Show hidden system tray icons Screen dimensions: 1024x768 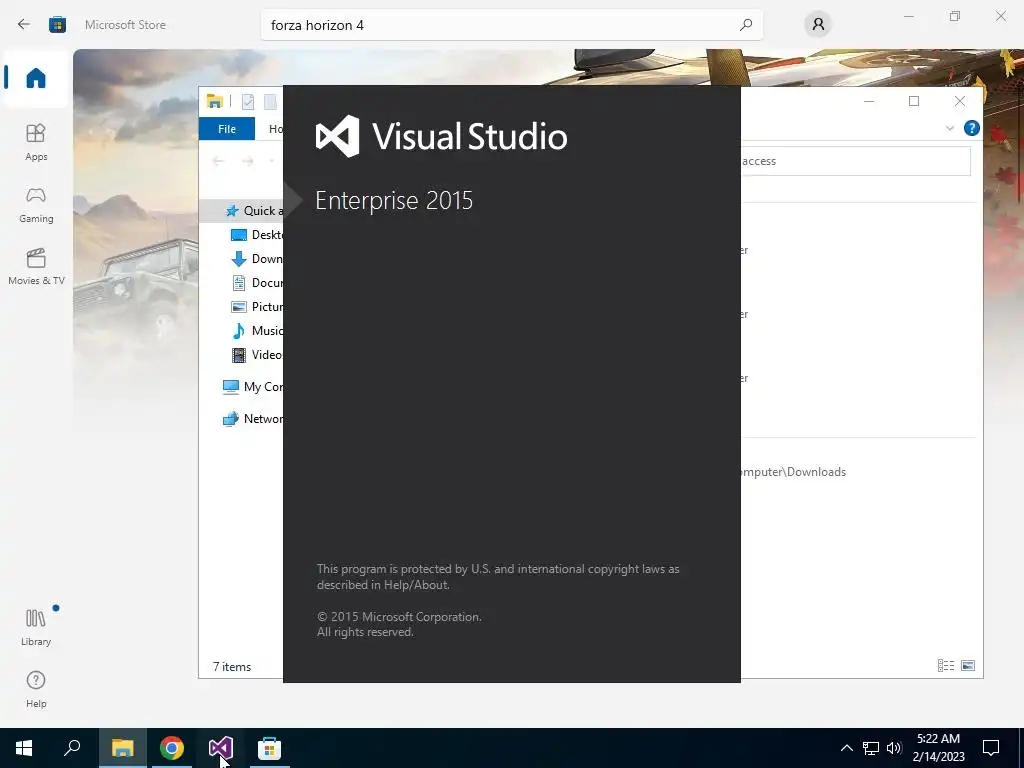846,748
